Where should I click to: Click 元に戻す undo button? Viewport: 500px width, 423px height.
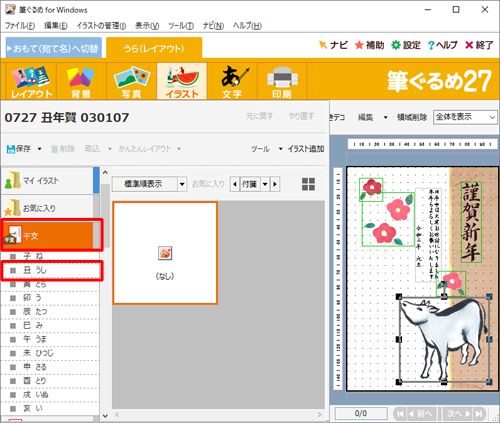click(x=260, y=116)
